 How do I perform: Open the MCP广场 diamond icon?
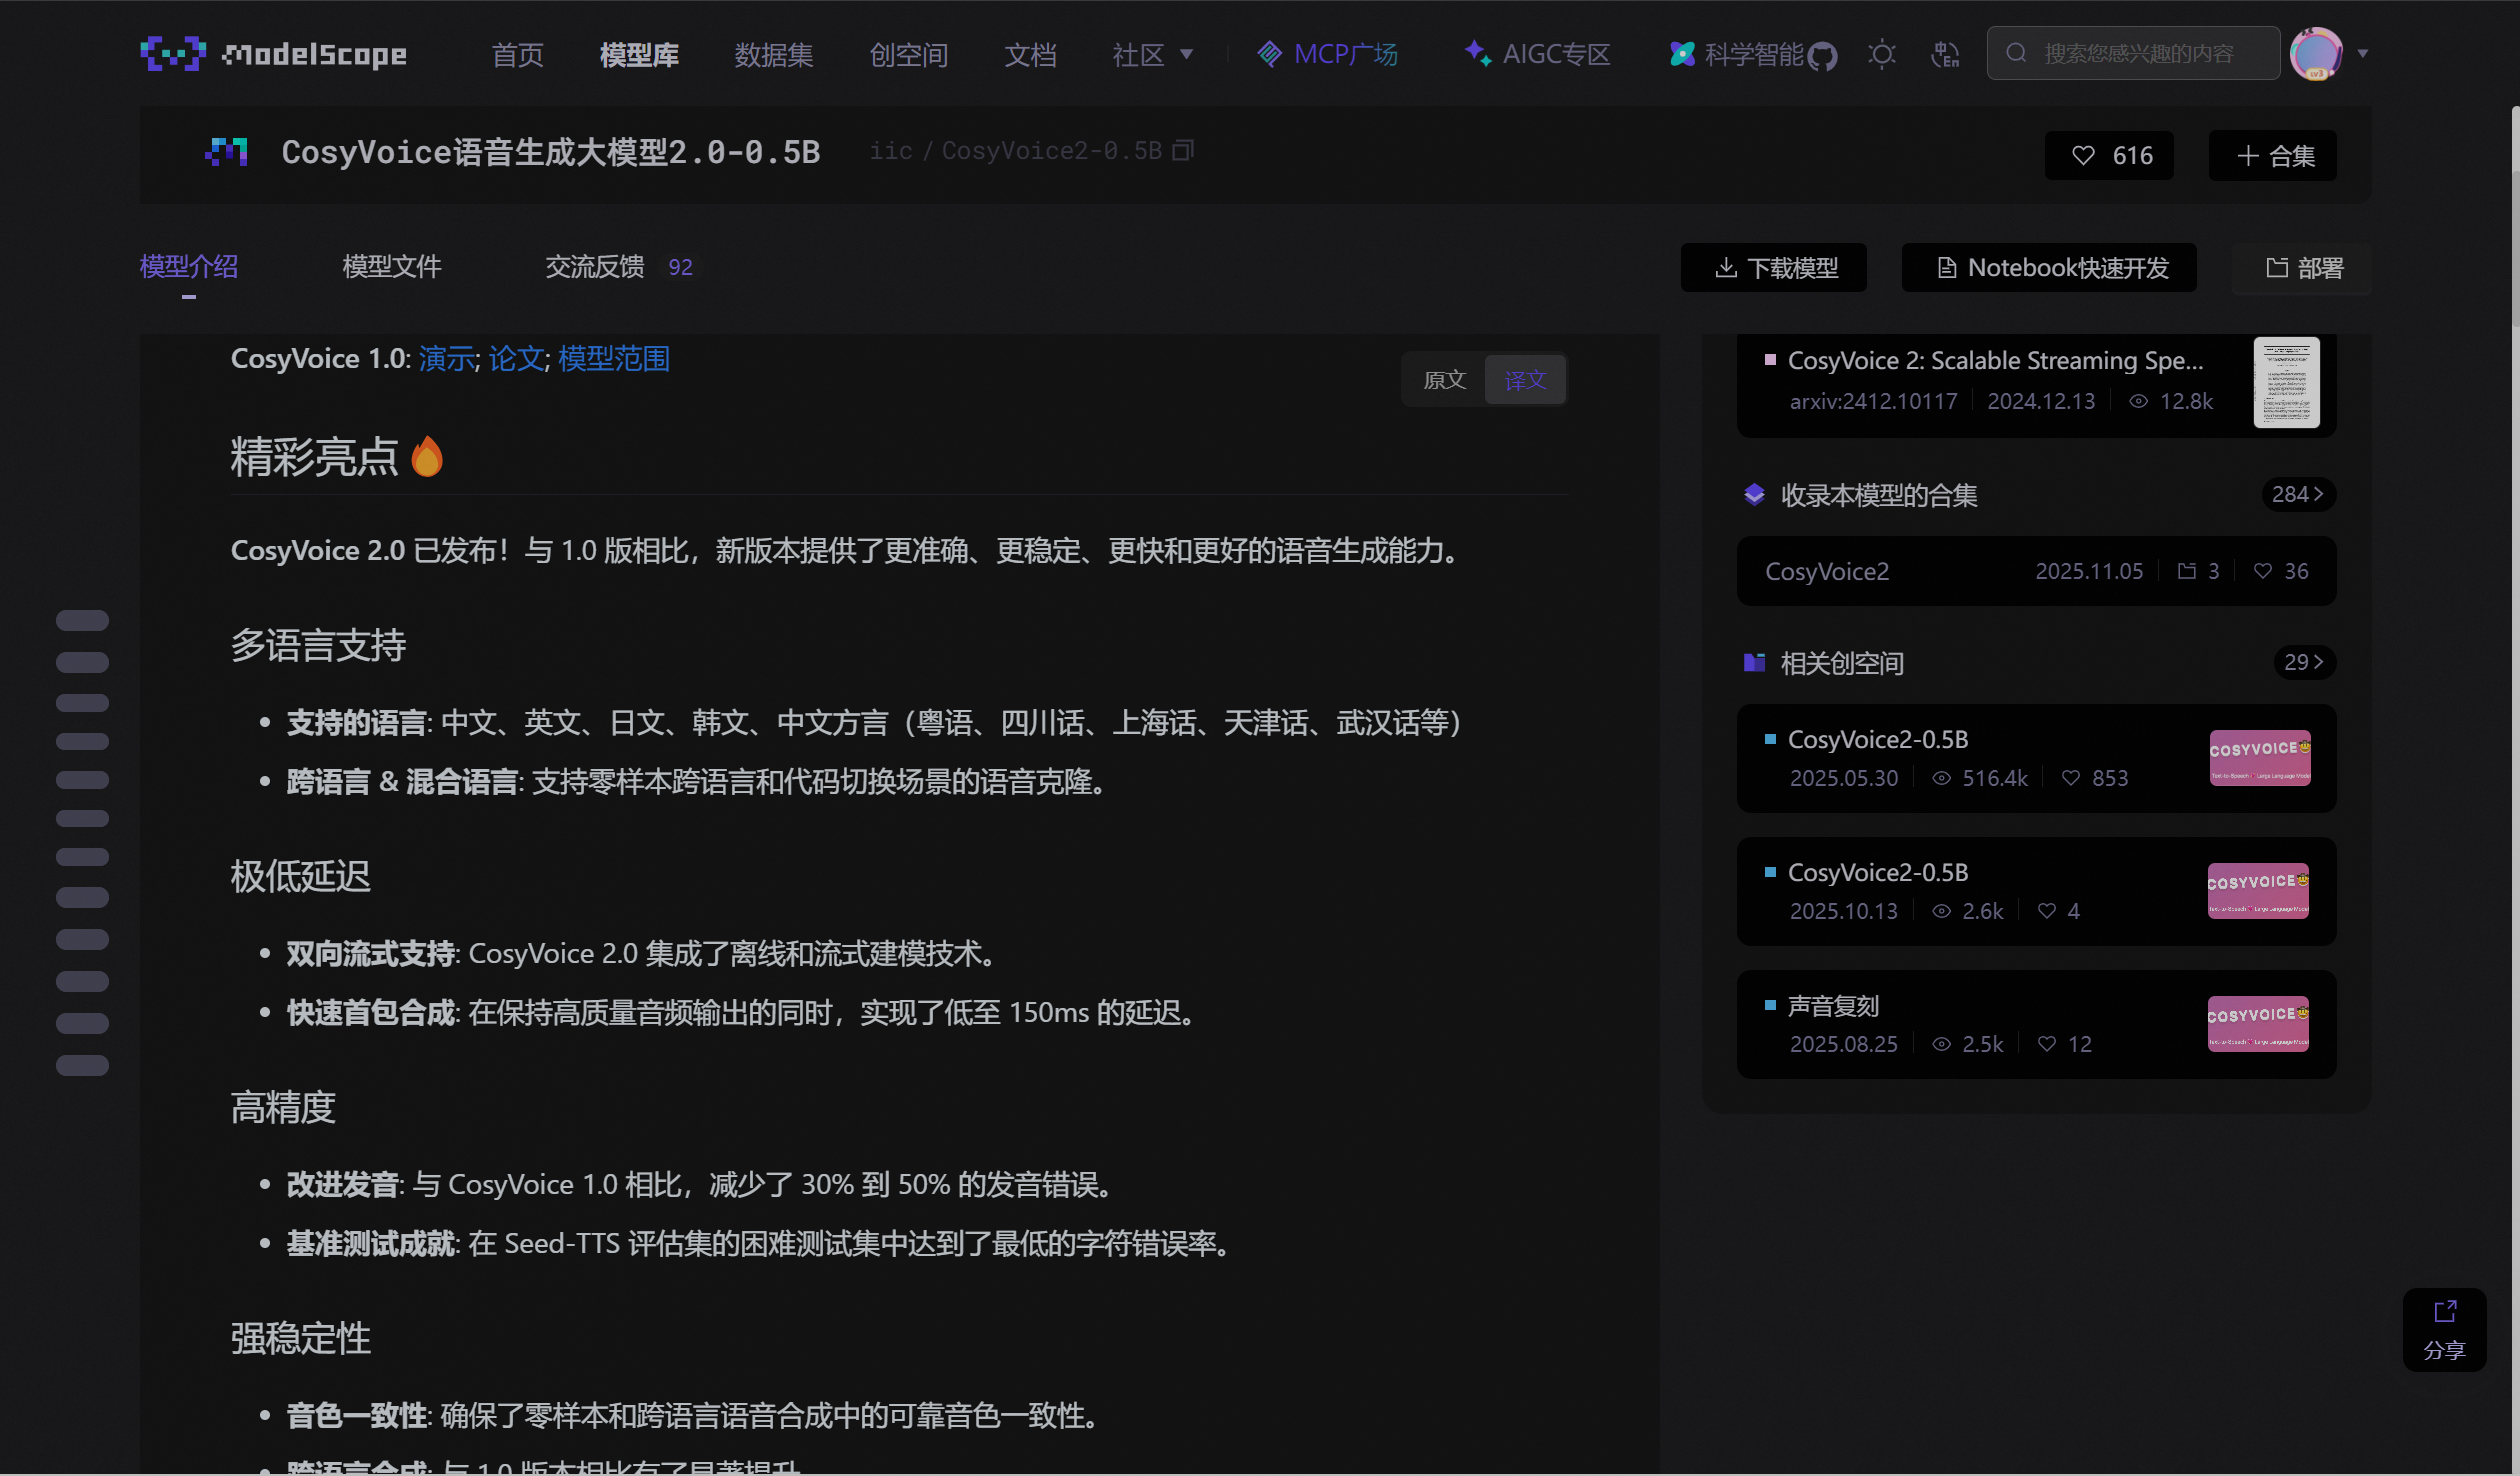click(x=1270, y=55)
